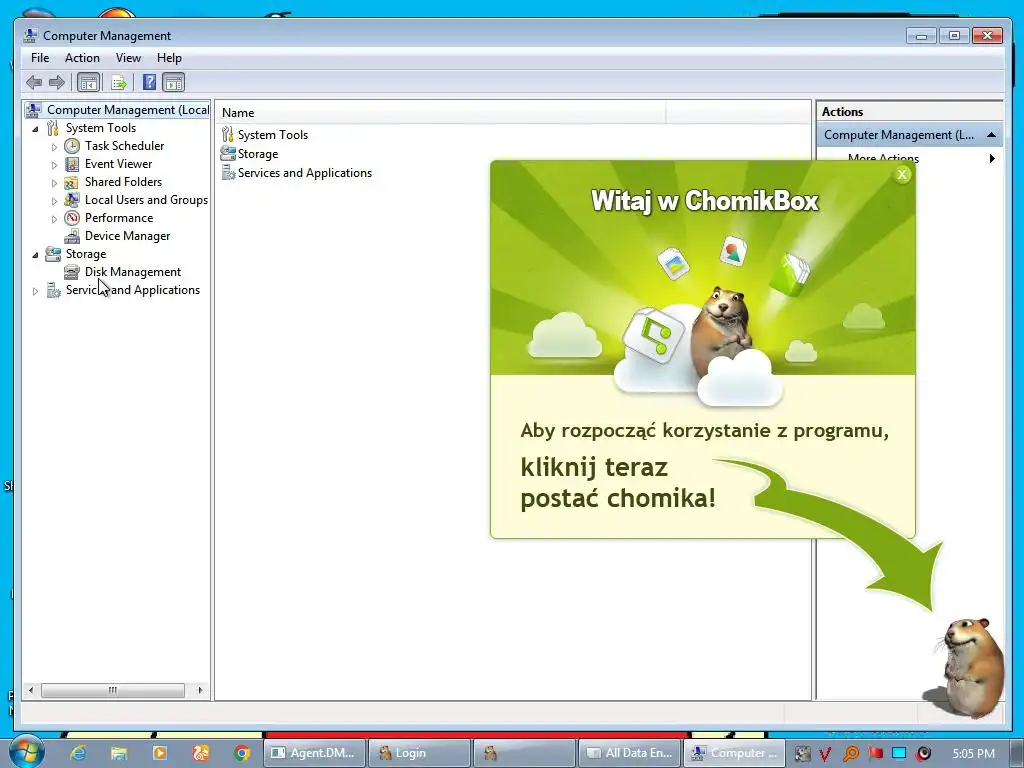Close the ChomikBox welcome popup

coord(902,174)
